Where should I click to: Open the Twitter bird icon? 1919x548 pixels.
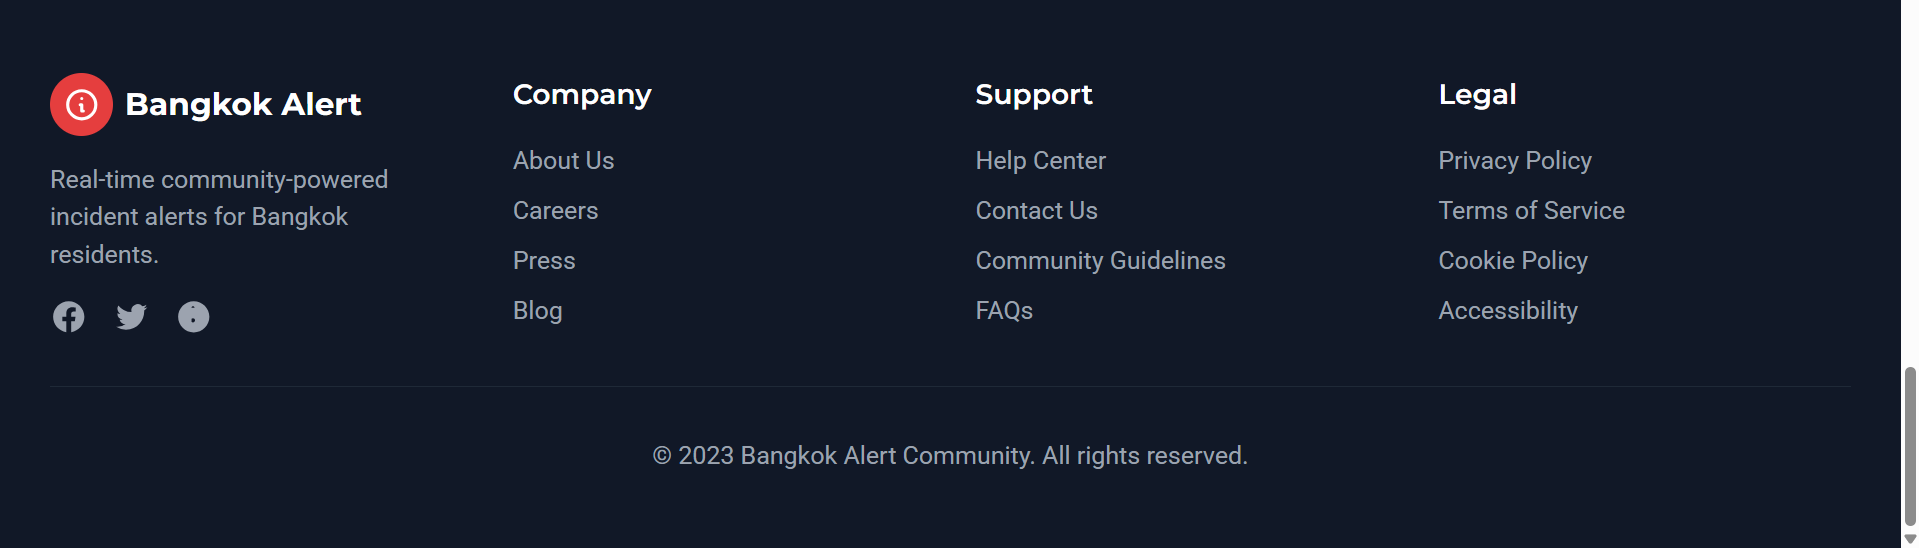pos(131,317)
